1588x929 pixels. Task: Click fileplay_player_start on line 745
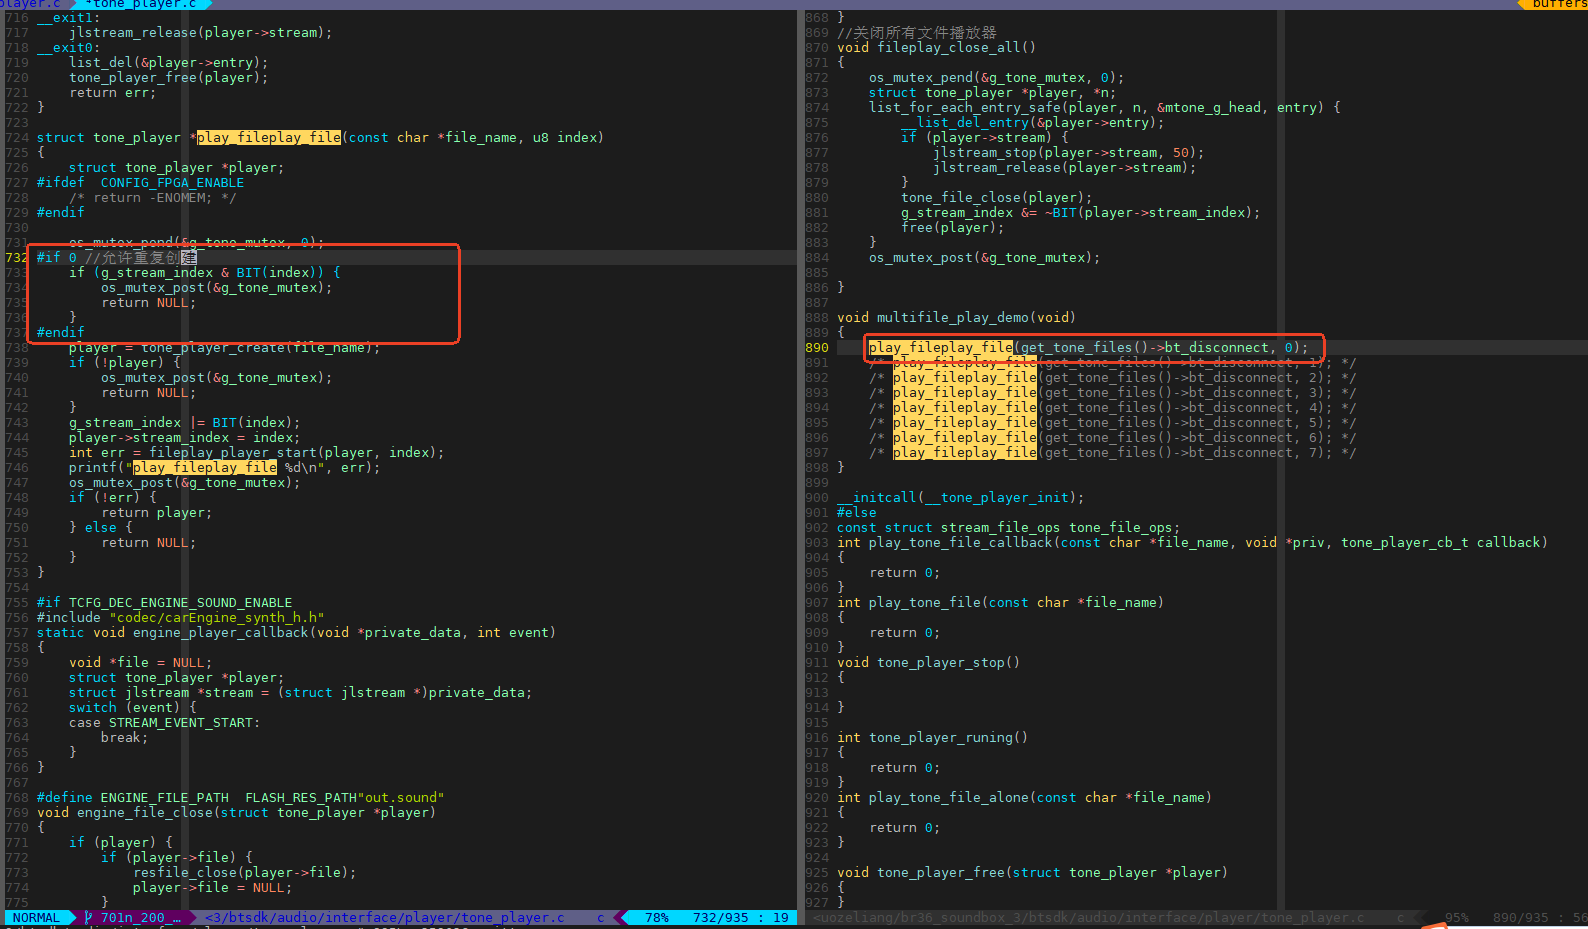coord(233,453)
